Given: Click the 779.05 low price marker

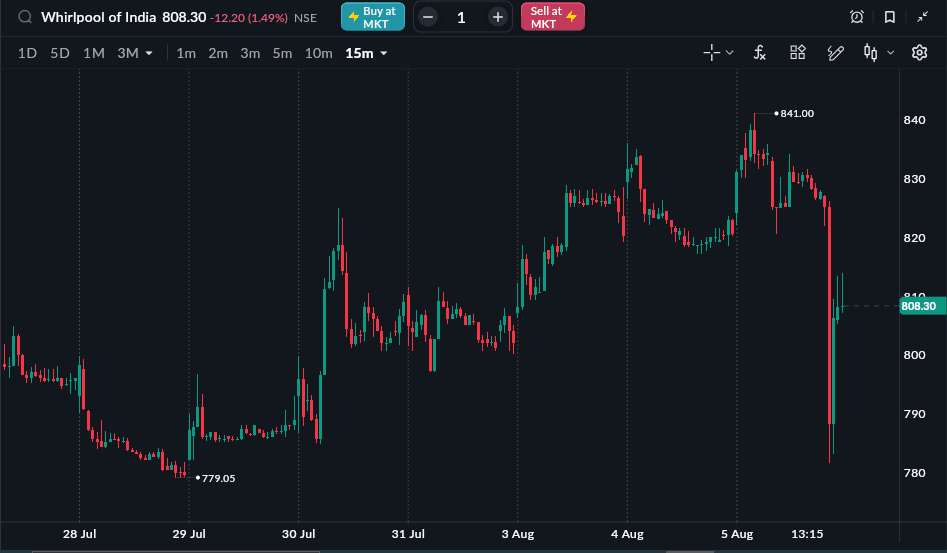Looking at the screenshot, I should [216, 478].
